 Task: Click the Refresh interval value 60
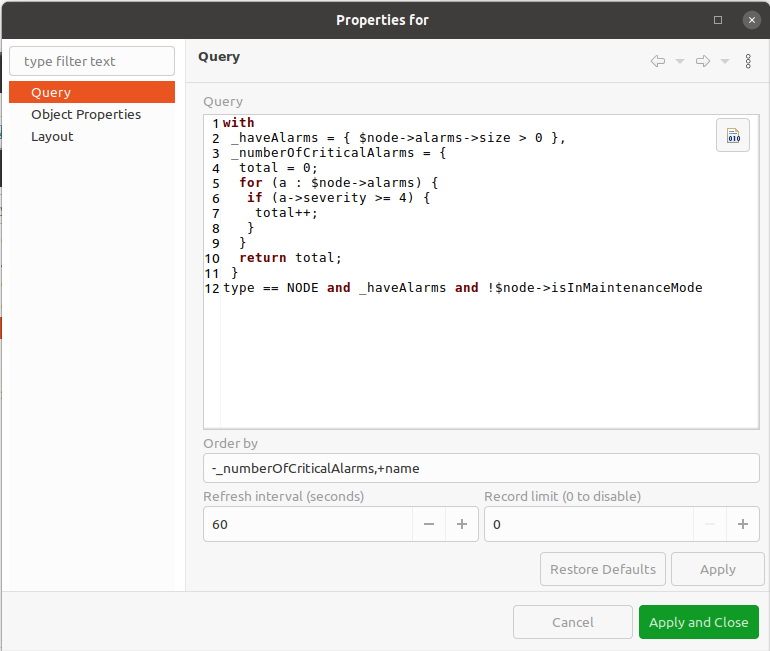point(308,524)
